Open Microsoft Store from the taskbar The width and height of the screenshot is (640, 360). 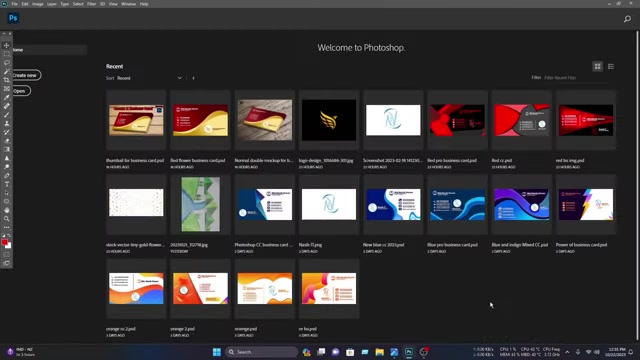(x=350, y=352)
